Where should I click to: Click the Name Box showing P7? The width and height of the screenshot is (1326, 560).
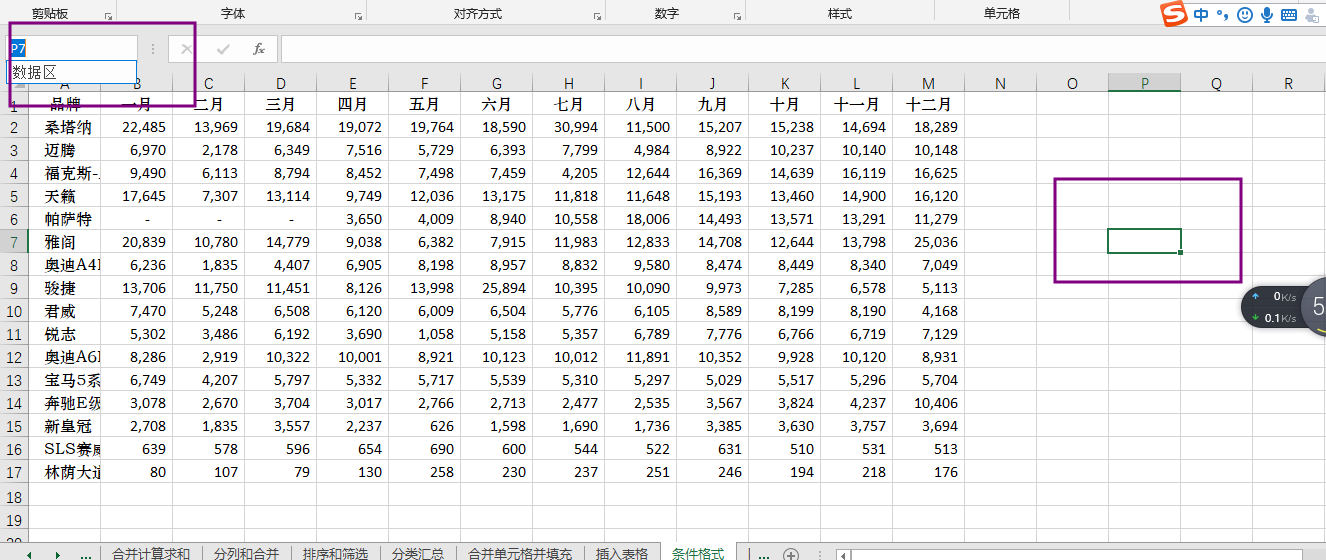click(x=72, y=48)
